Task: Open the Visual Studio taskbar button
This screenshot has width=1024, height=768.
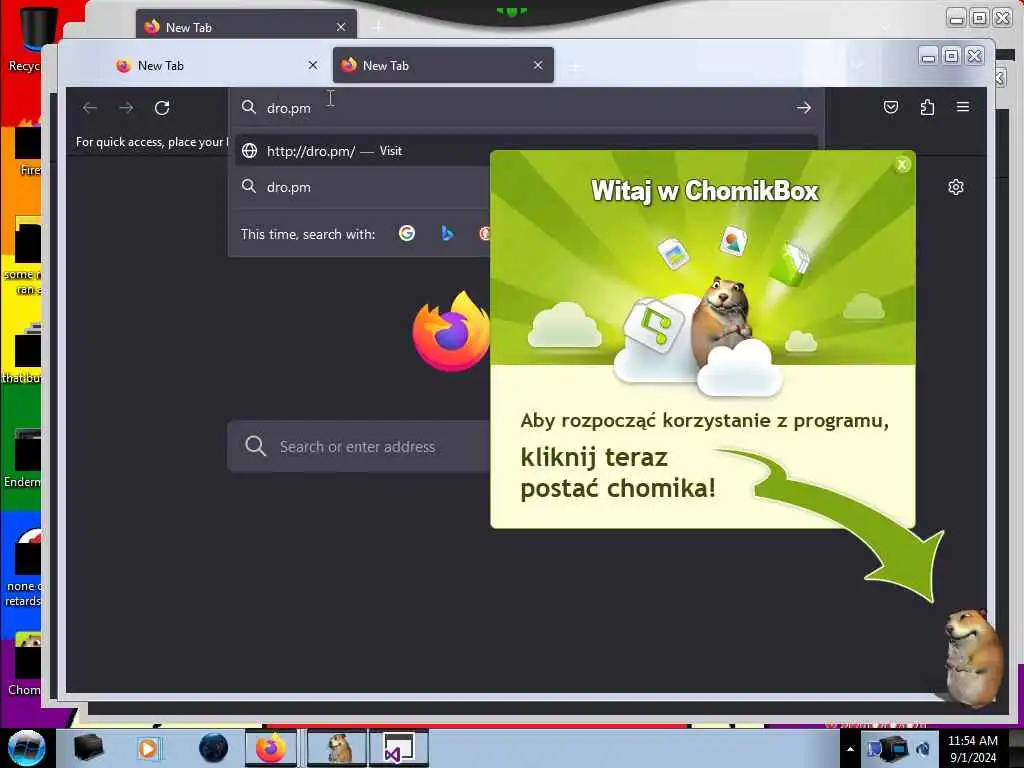Action: pos(399,748)
